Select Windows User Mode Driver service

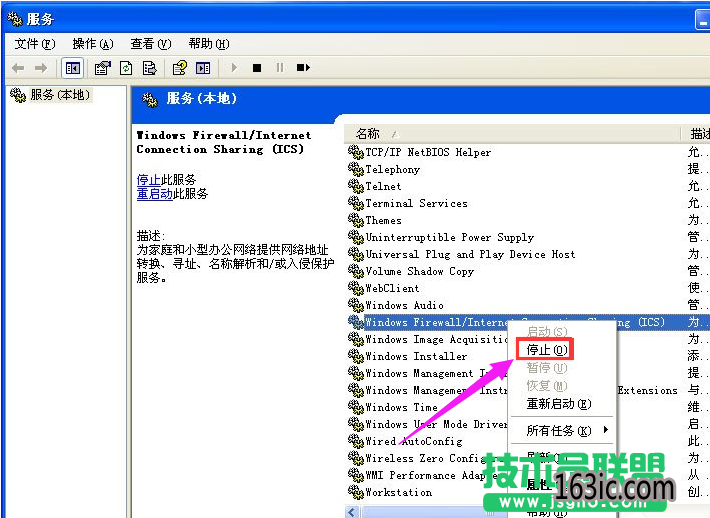point(436,424)
